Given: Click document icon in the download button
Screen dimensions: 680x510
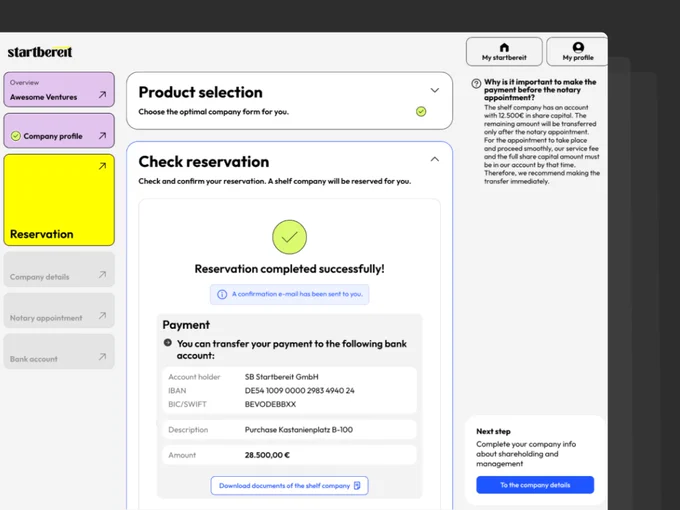Looking at the screenshot, I should tap(357, 486).
